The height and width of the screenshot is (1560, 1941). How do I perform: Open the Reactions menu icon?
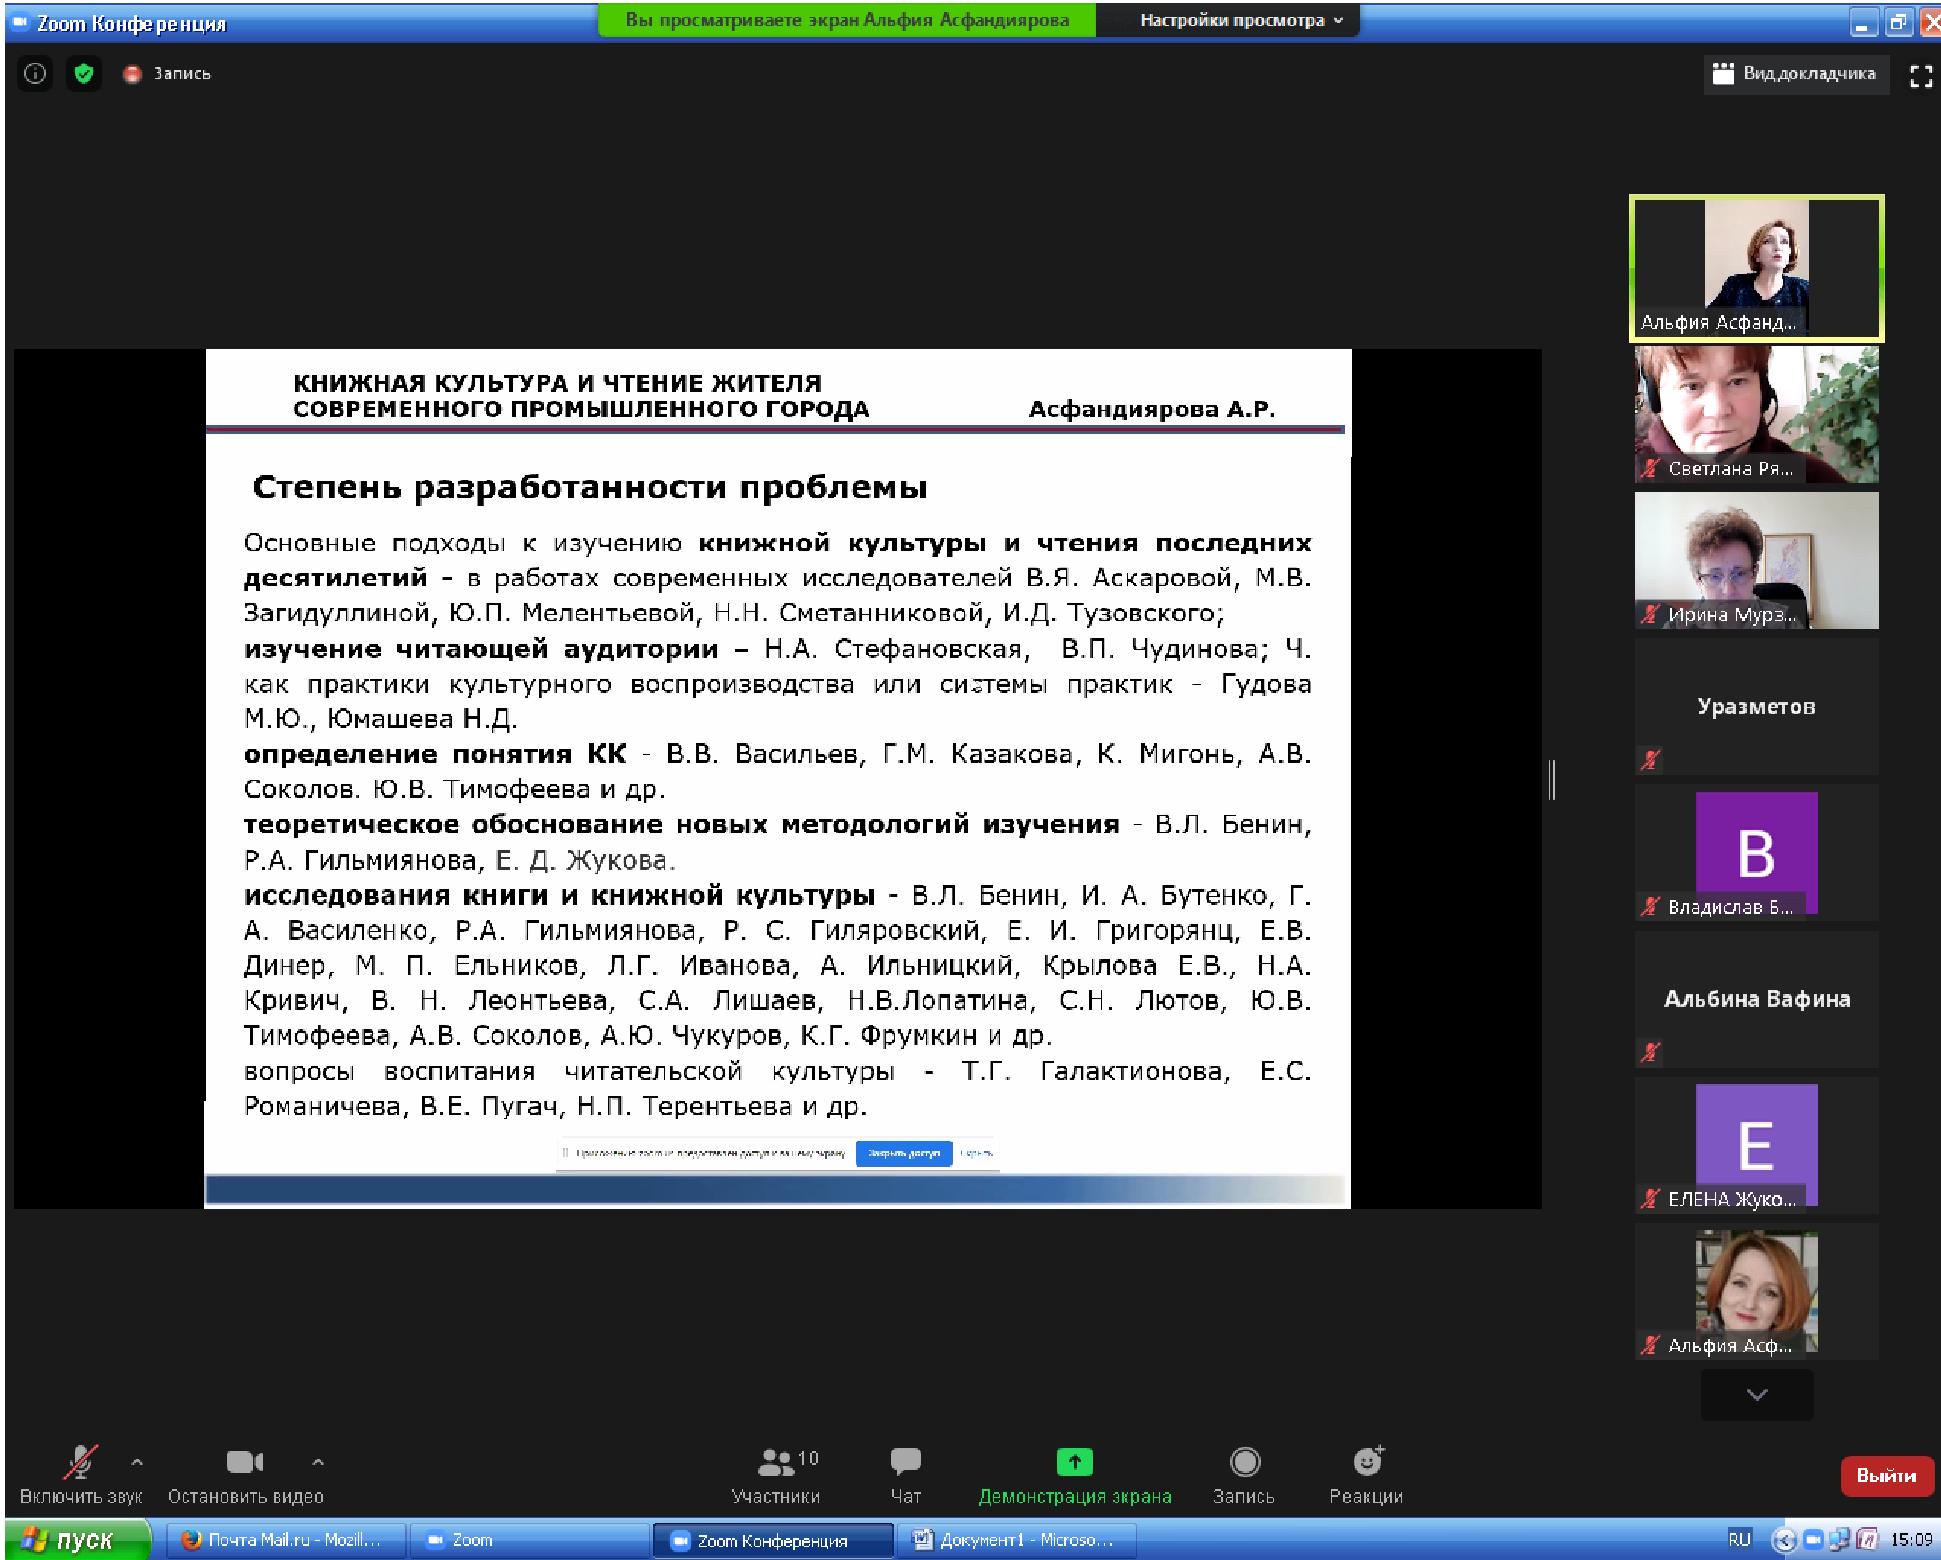point(1366,1462)
